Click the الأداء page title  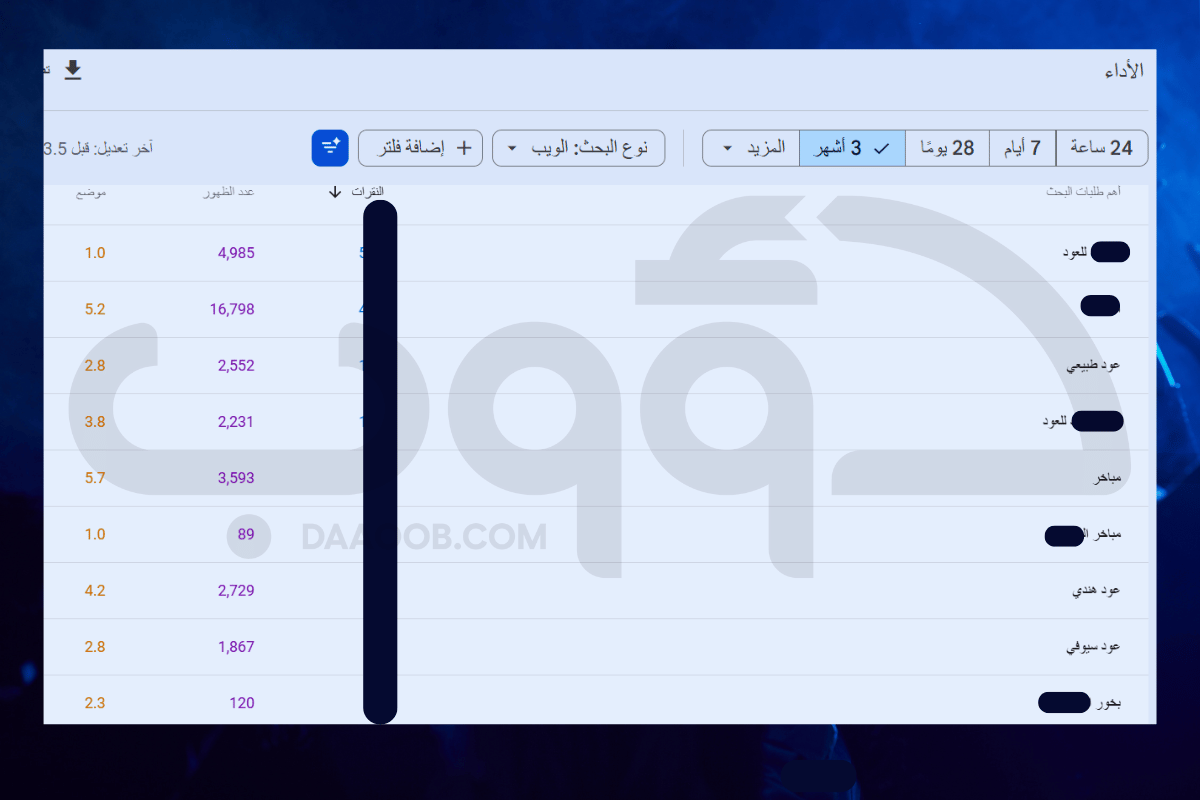click(1124, 71)
